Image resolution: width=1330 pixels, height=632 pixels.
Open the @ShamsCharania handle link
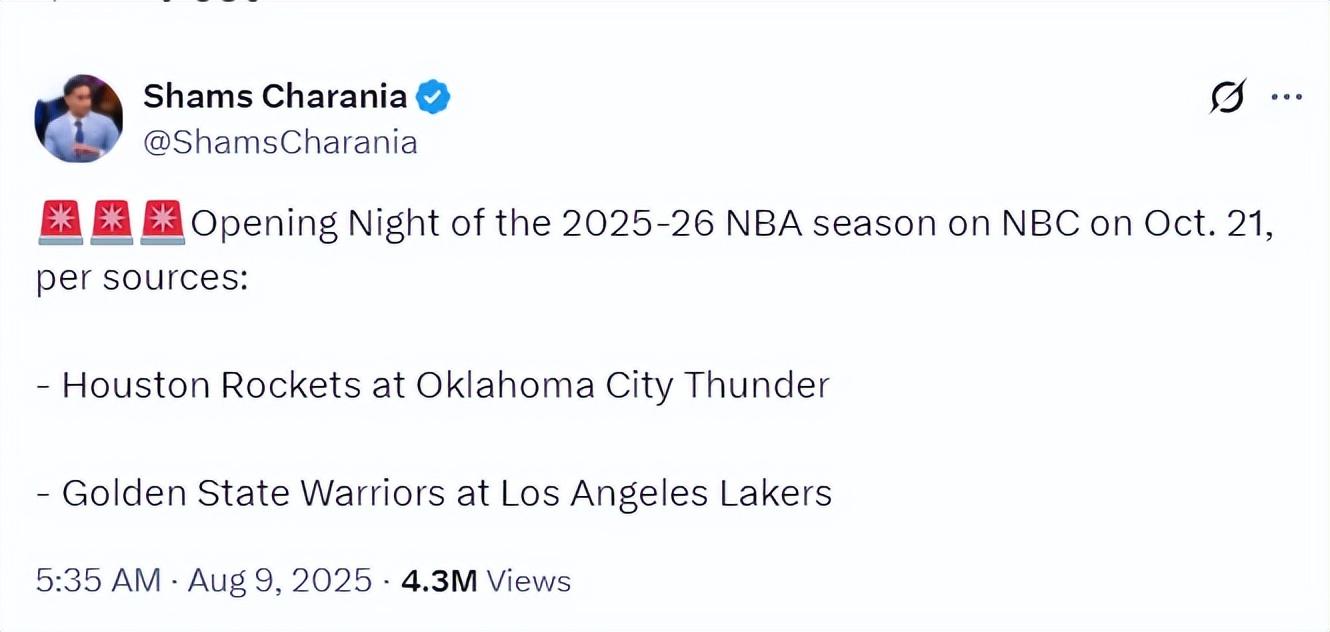pos(280,142)
